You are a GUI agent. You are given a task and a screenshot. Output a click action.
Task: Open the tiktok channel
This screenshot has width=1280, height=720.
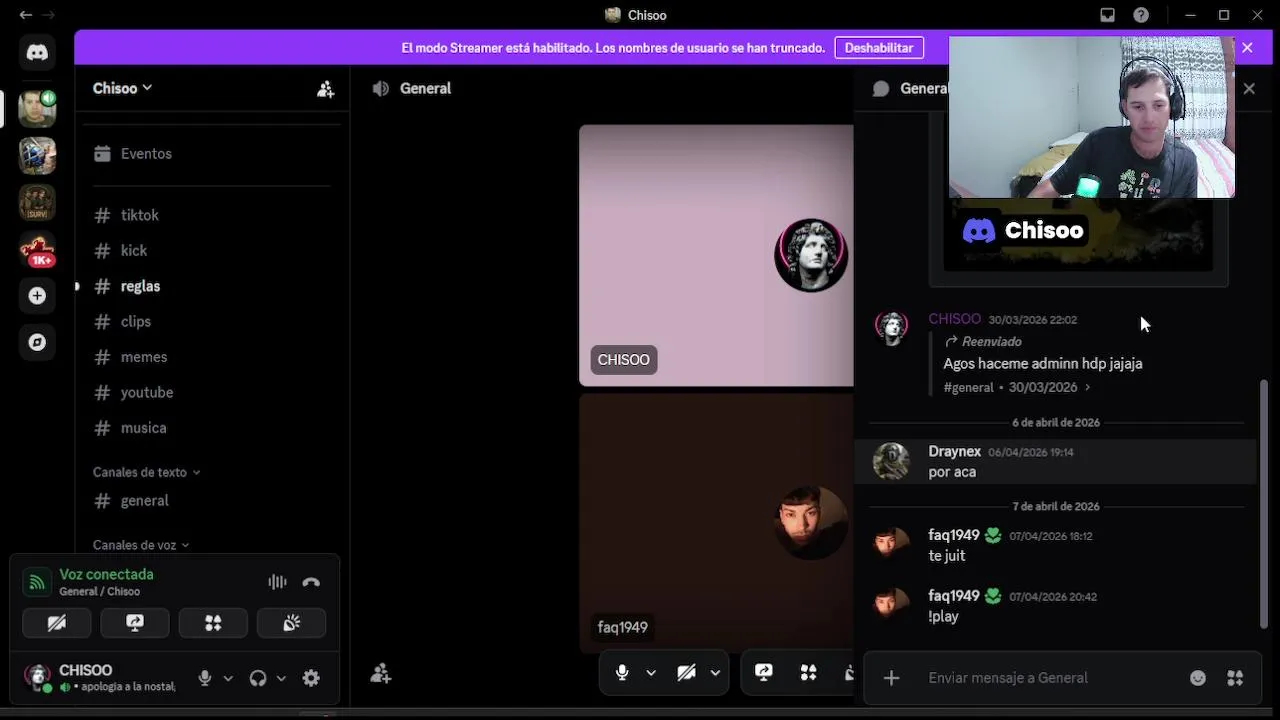[x=211, y=215]
